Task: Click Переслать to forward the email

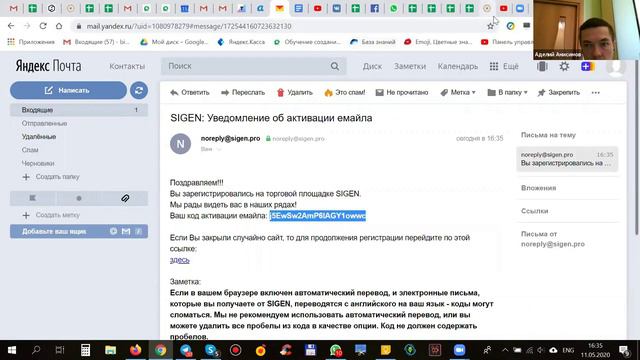Action: [x=243, y=93]
